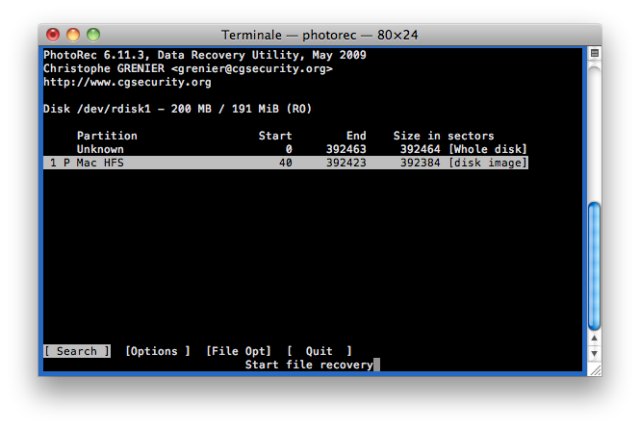
Task: Click the Size in sectors header
Action: (444, 136)
